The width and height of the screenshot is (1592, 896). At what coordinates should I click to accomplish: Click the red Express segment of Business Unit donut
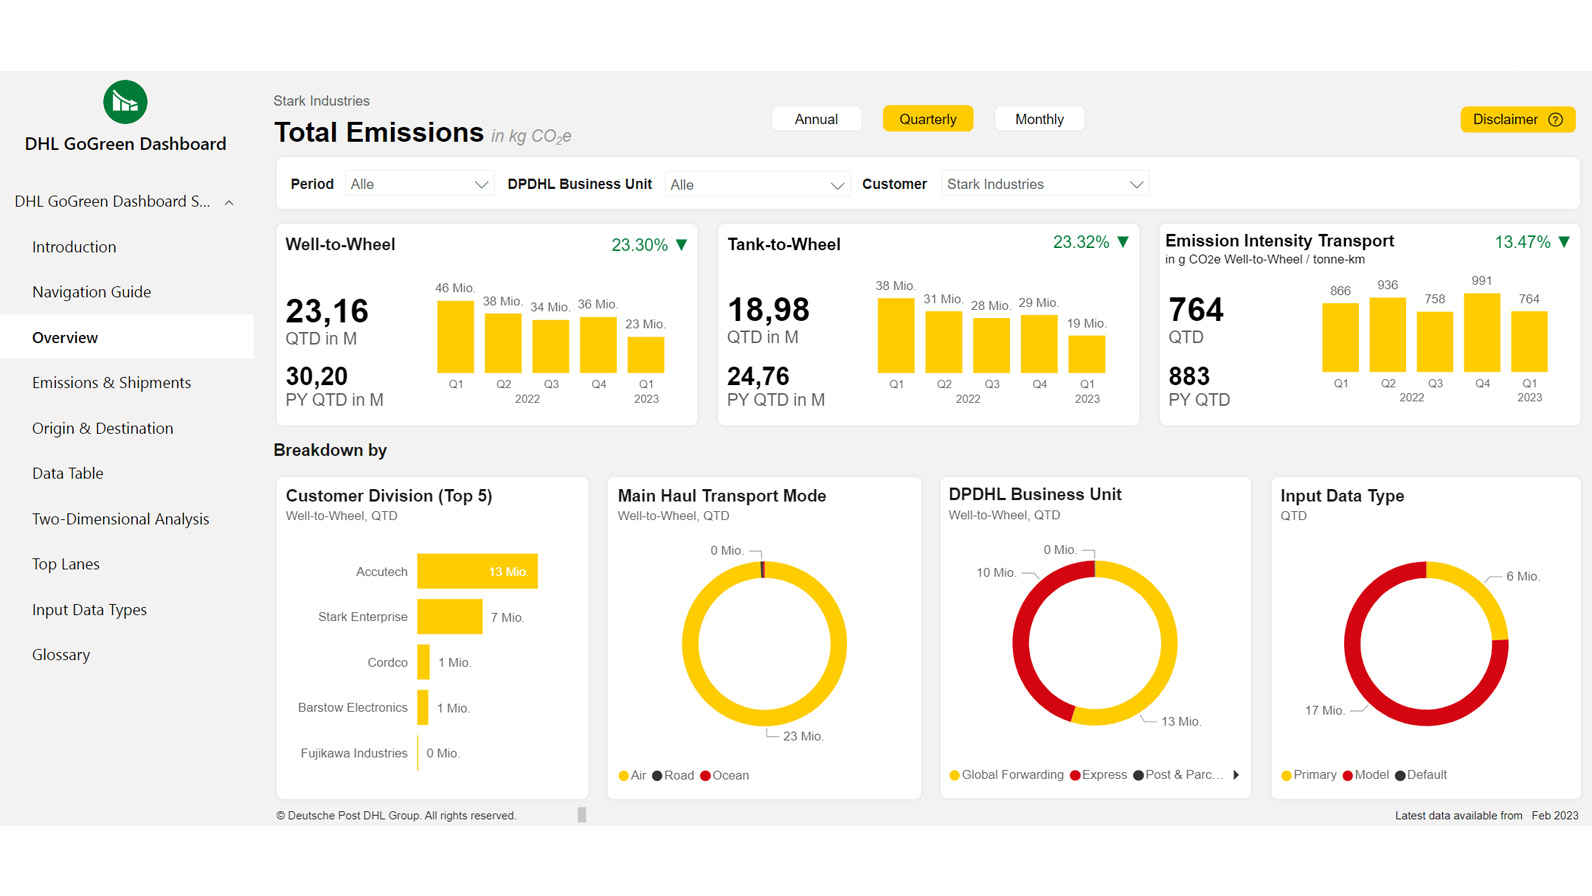1021,645
